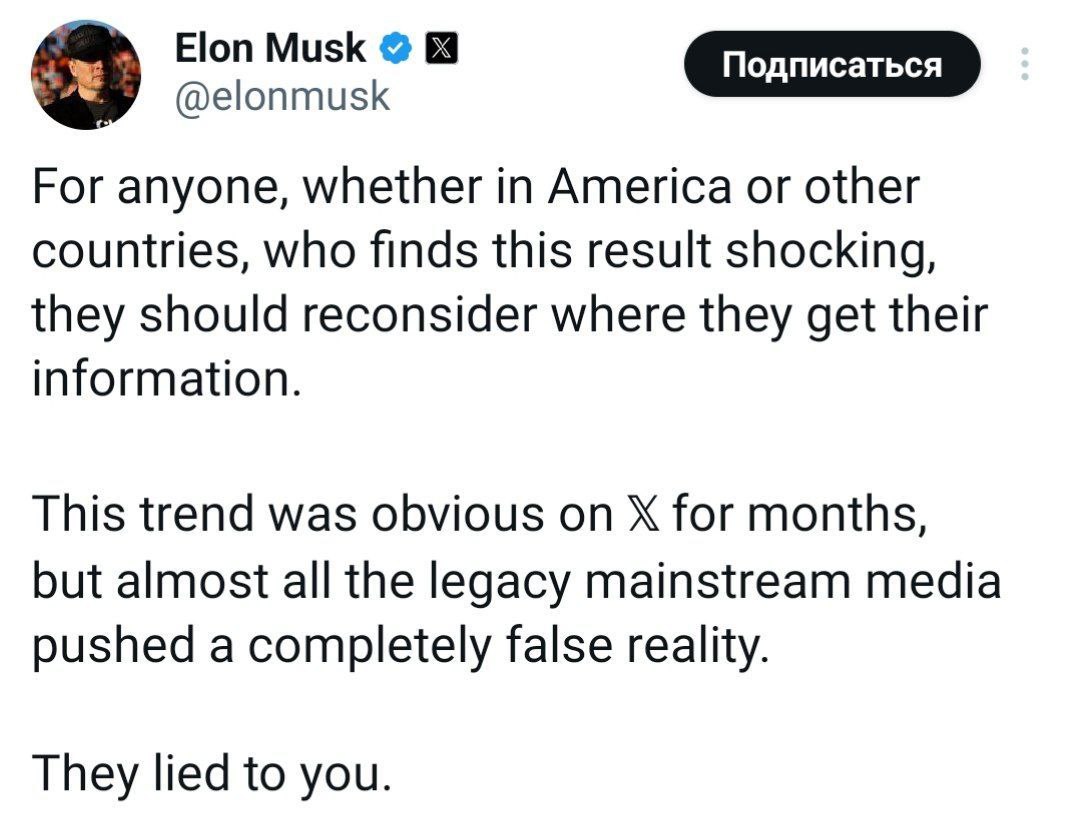Click the word "information." ending first paragraph
Screen dimensions: 1080x827
(x=167, y=379)
